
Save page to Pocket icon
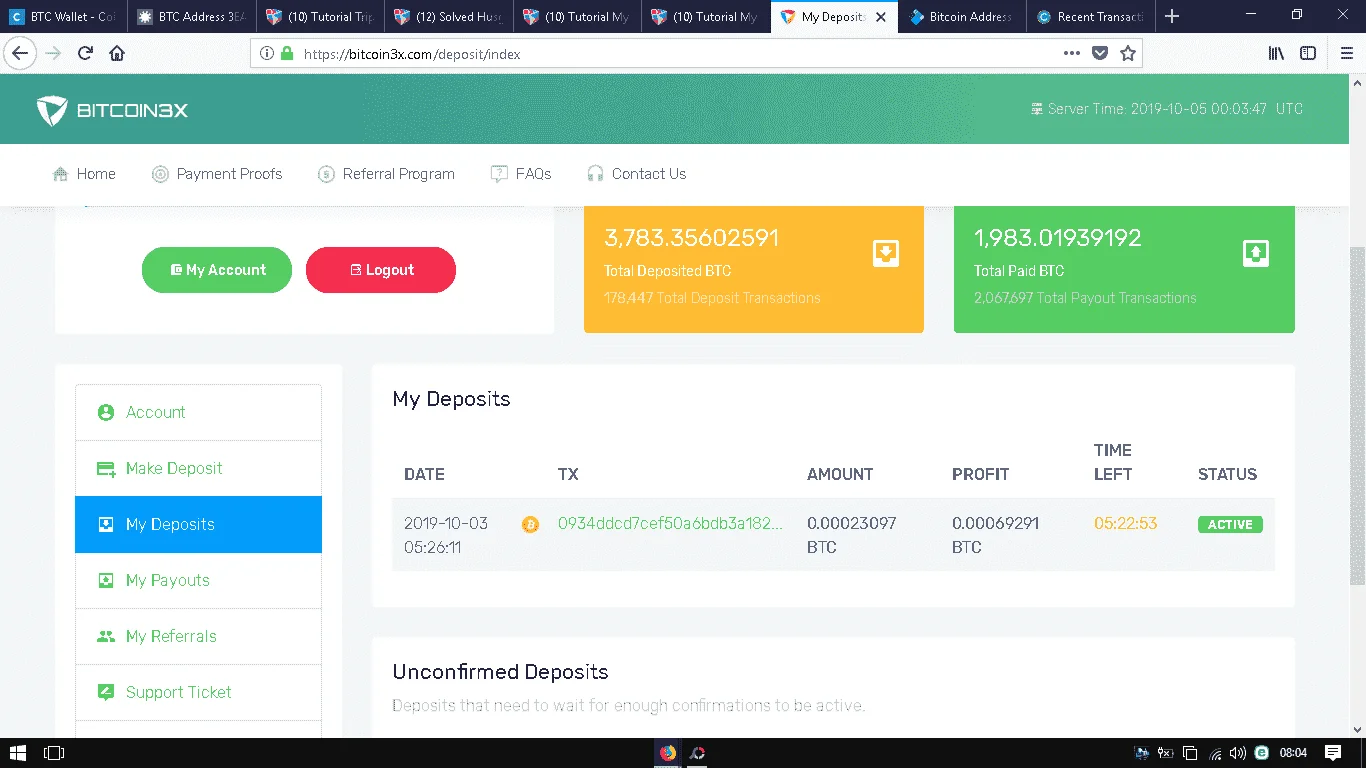pyautogui.click(x=1100, y=53)
